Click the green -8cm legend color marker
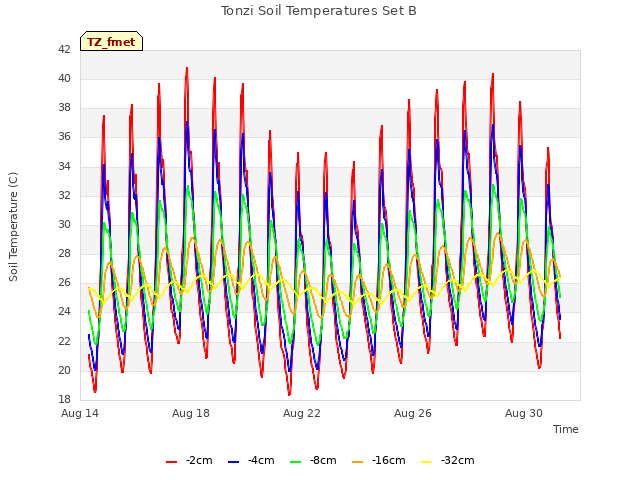This screenshot has width=640, height=480. coord(296,462)
